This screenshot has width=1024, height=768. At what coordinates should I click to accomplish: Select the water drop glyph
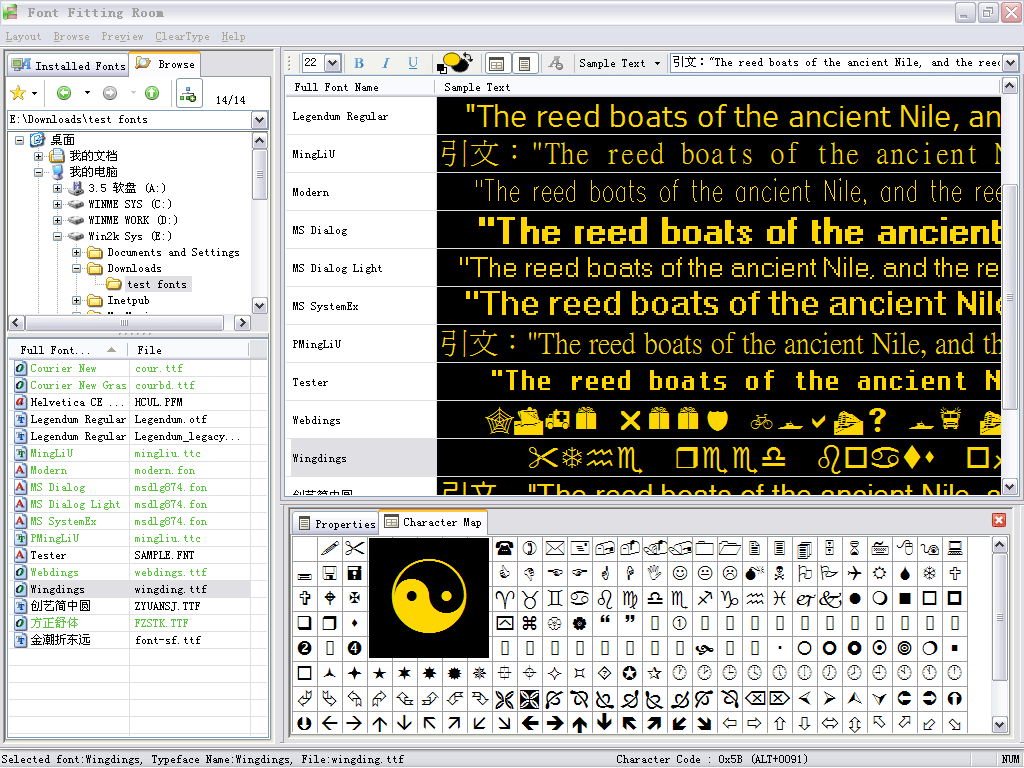tap(904, 573)
